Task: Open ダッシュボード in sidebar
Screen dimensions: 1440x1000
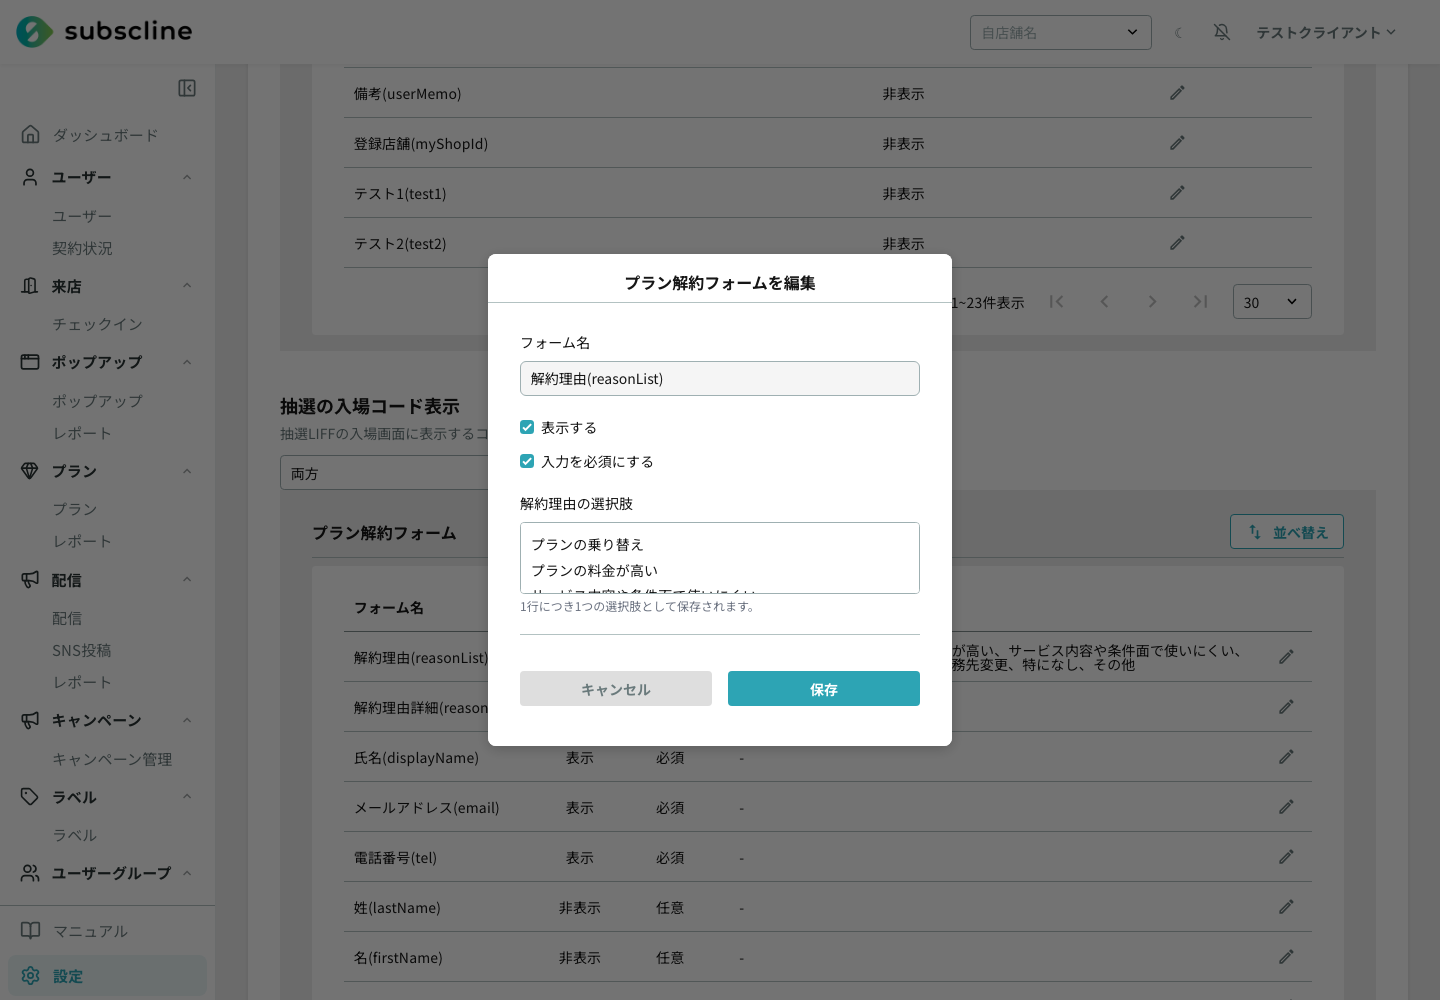Action: [105, 135]
